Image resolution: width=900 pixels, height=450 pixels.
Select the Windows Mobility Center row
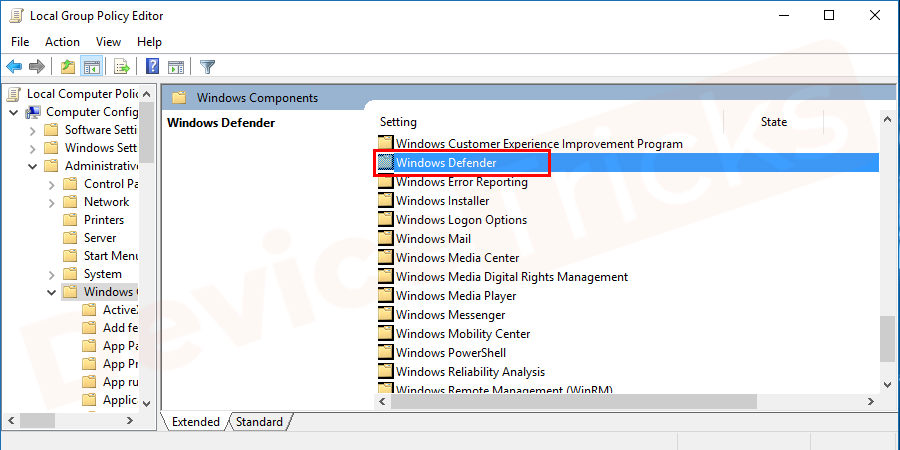[463, 333]
